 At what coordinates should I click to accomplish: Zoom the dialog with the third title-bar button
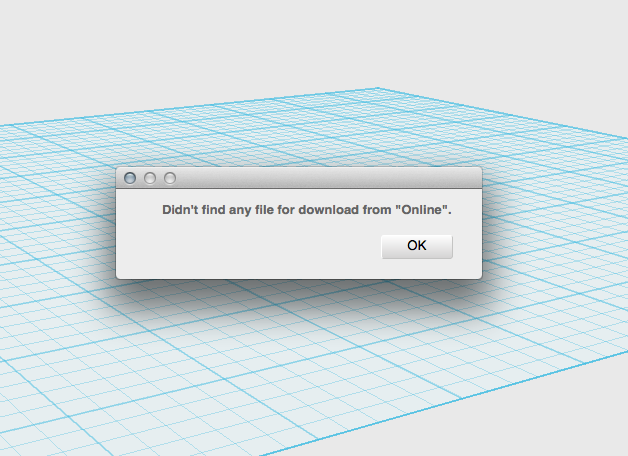tap(170, 178)
